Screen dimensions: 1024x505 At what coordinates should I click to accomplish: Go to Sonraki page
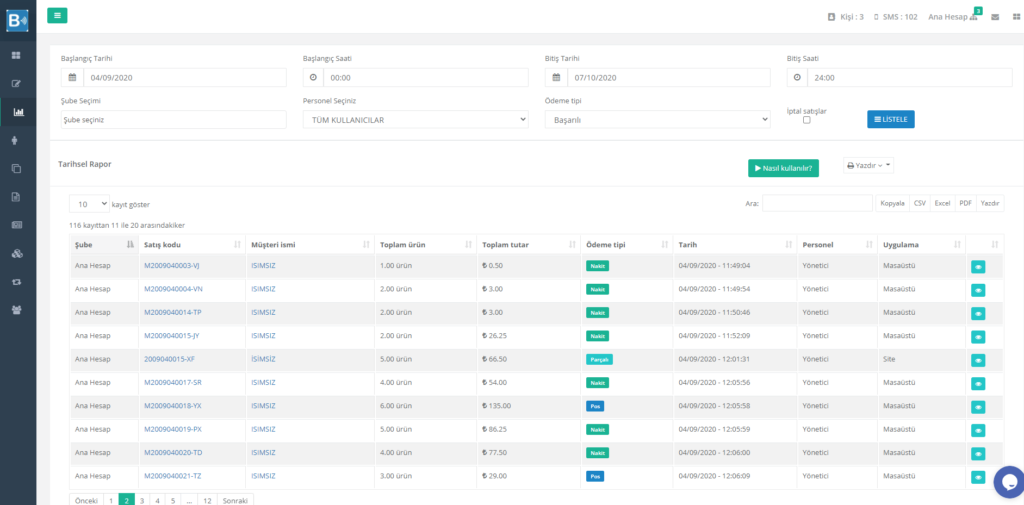coord(235,500)
